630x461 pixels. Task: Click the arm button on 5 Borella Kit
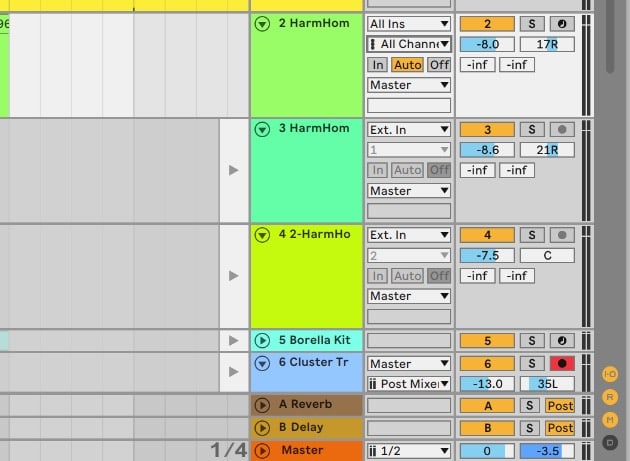pos(562,341)
